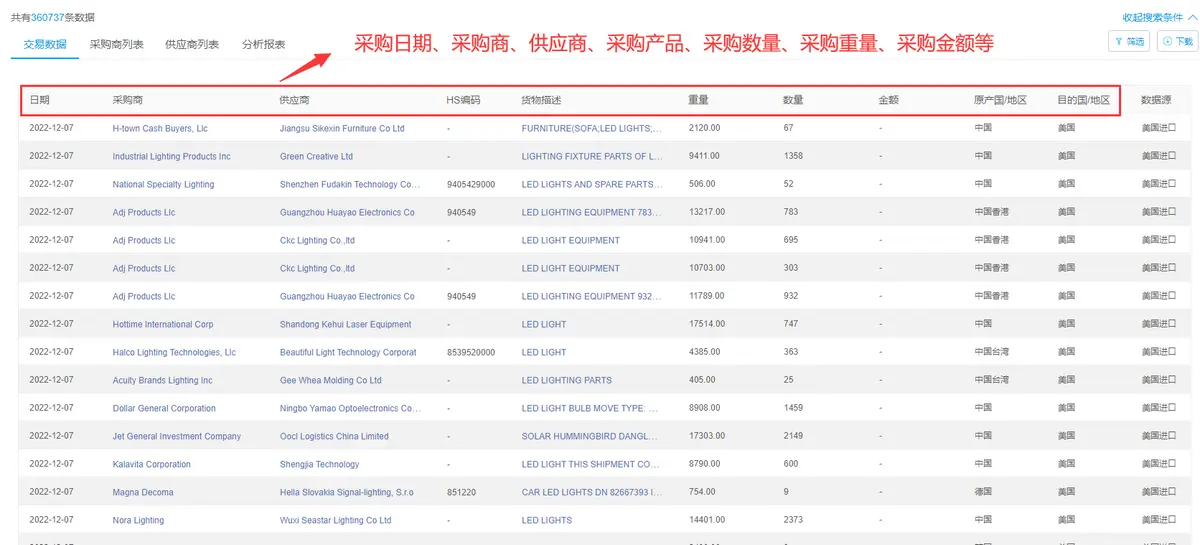Open supplier Green Creative Ltd
1200x545 pixels.
pyautogui.click(x=316, y=156)
